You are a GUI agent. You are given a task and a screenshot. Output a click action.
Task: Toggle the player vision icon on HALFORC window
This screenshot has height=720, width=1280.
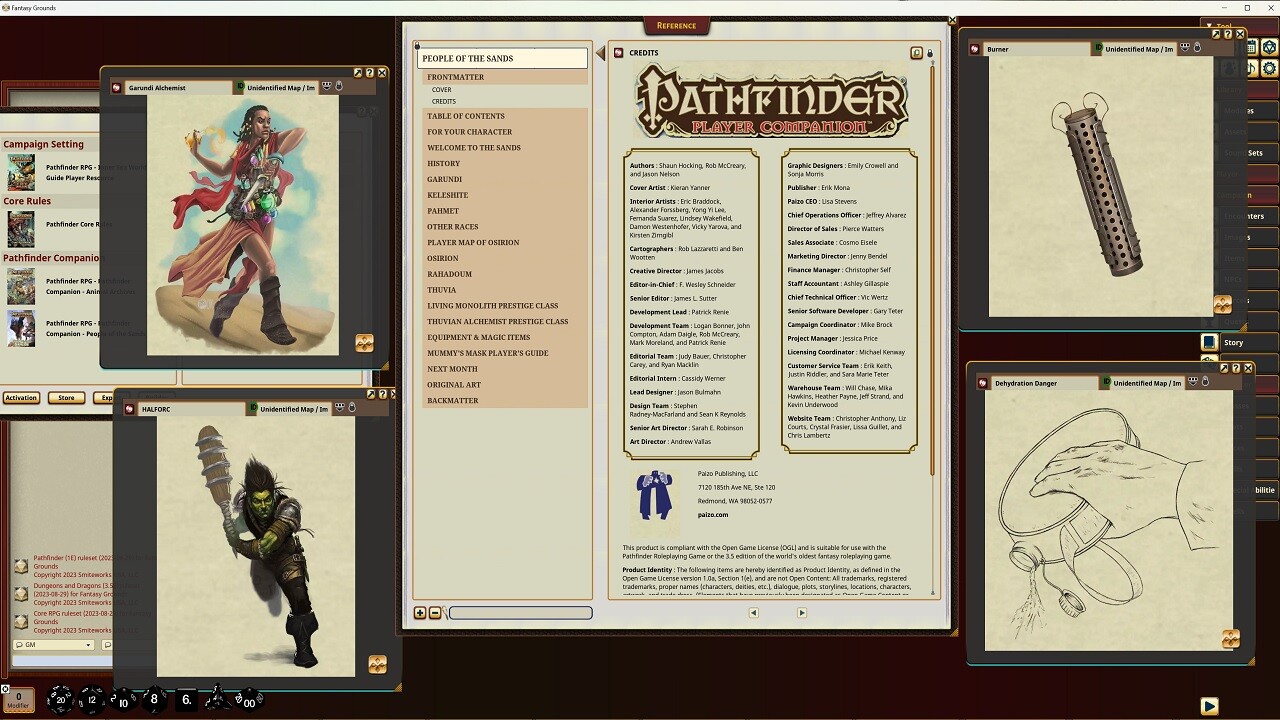(339, 409)
